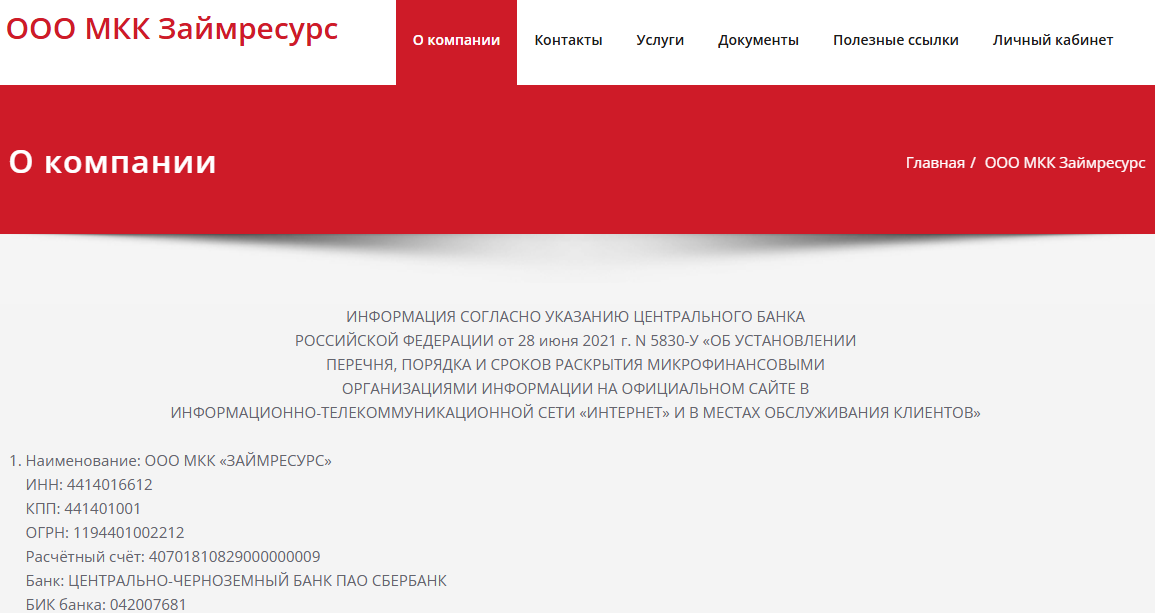Click the text line with N 5830-У

pyautogui.click(x=575, y=341)
